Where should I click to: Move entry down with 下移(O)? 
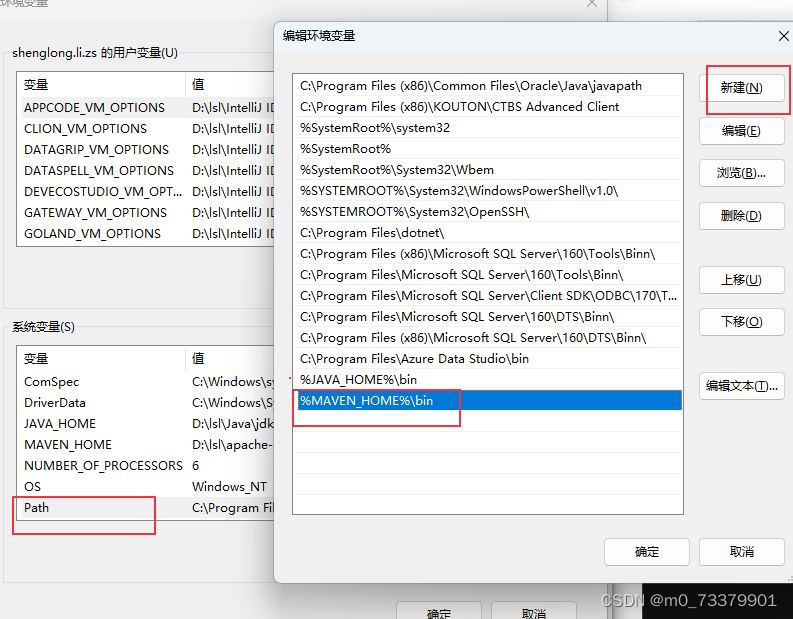click(741, 322)
